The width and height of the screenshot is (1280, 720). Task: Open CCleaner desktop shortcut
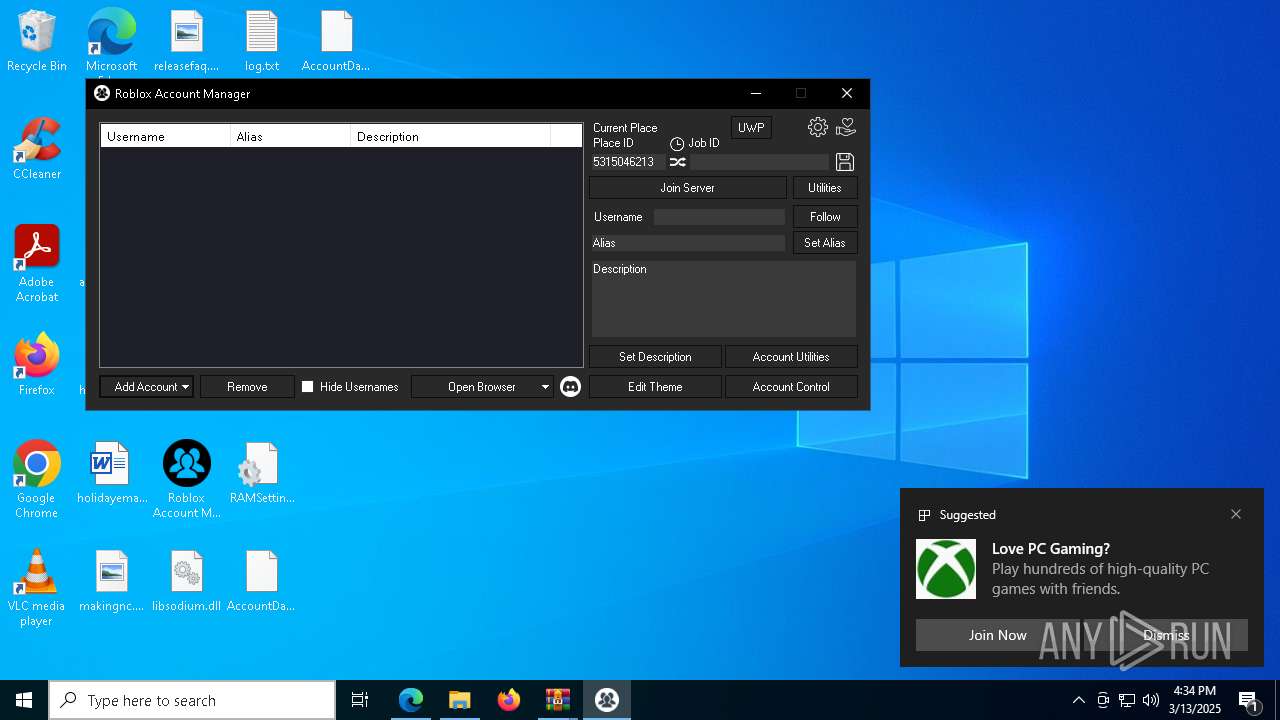(x=37, y=149)
